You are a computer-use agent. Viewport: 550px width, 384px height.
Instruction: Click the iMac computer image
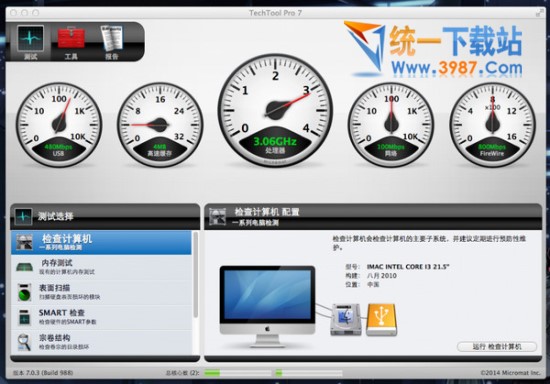(x=268, y=306)
